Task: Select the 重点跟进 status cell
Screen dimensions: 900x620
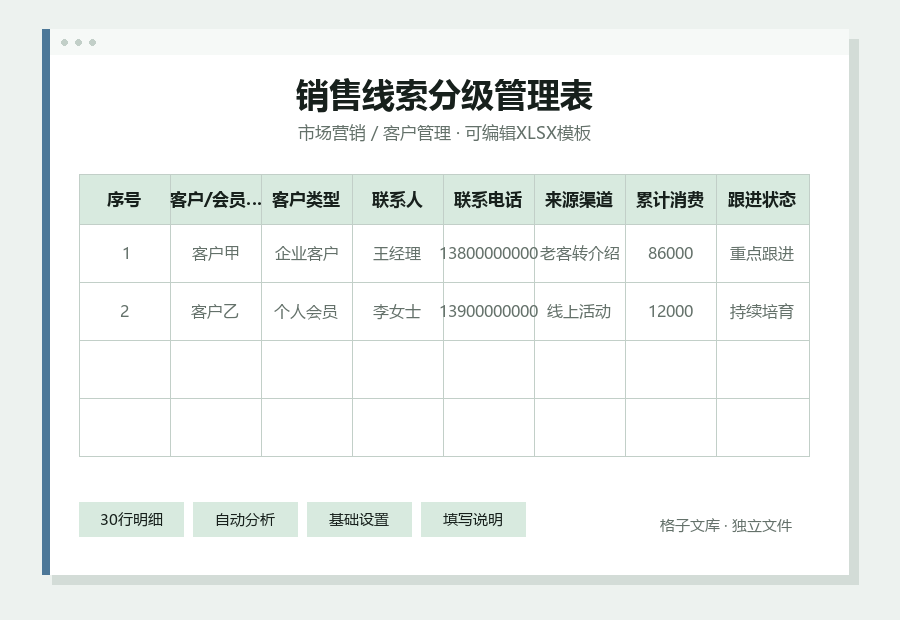Action: pyautogui.click(x=762, y=253)
